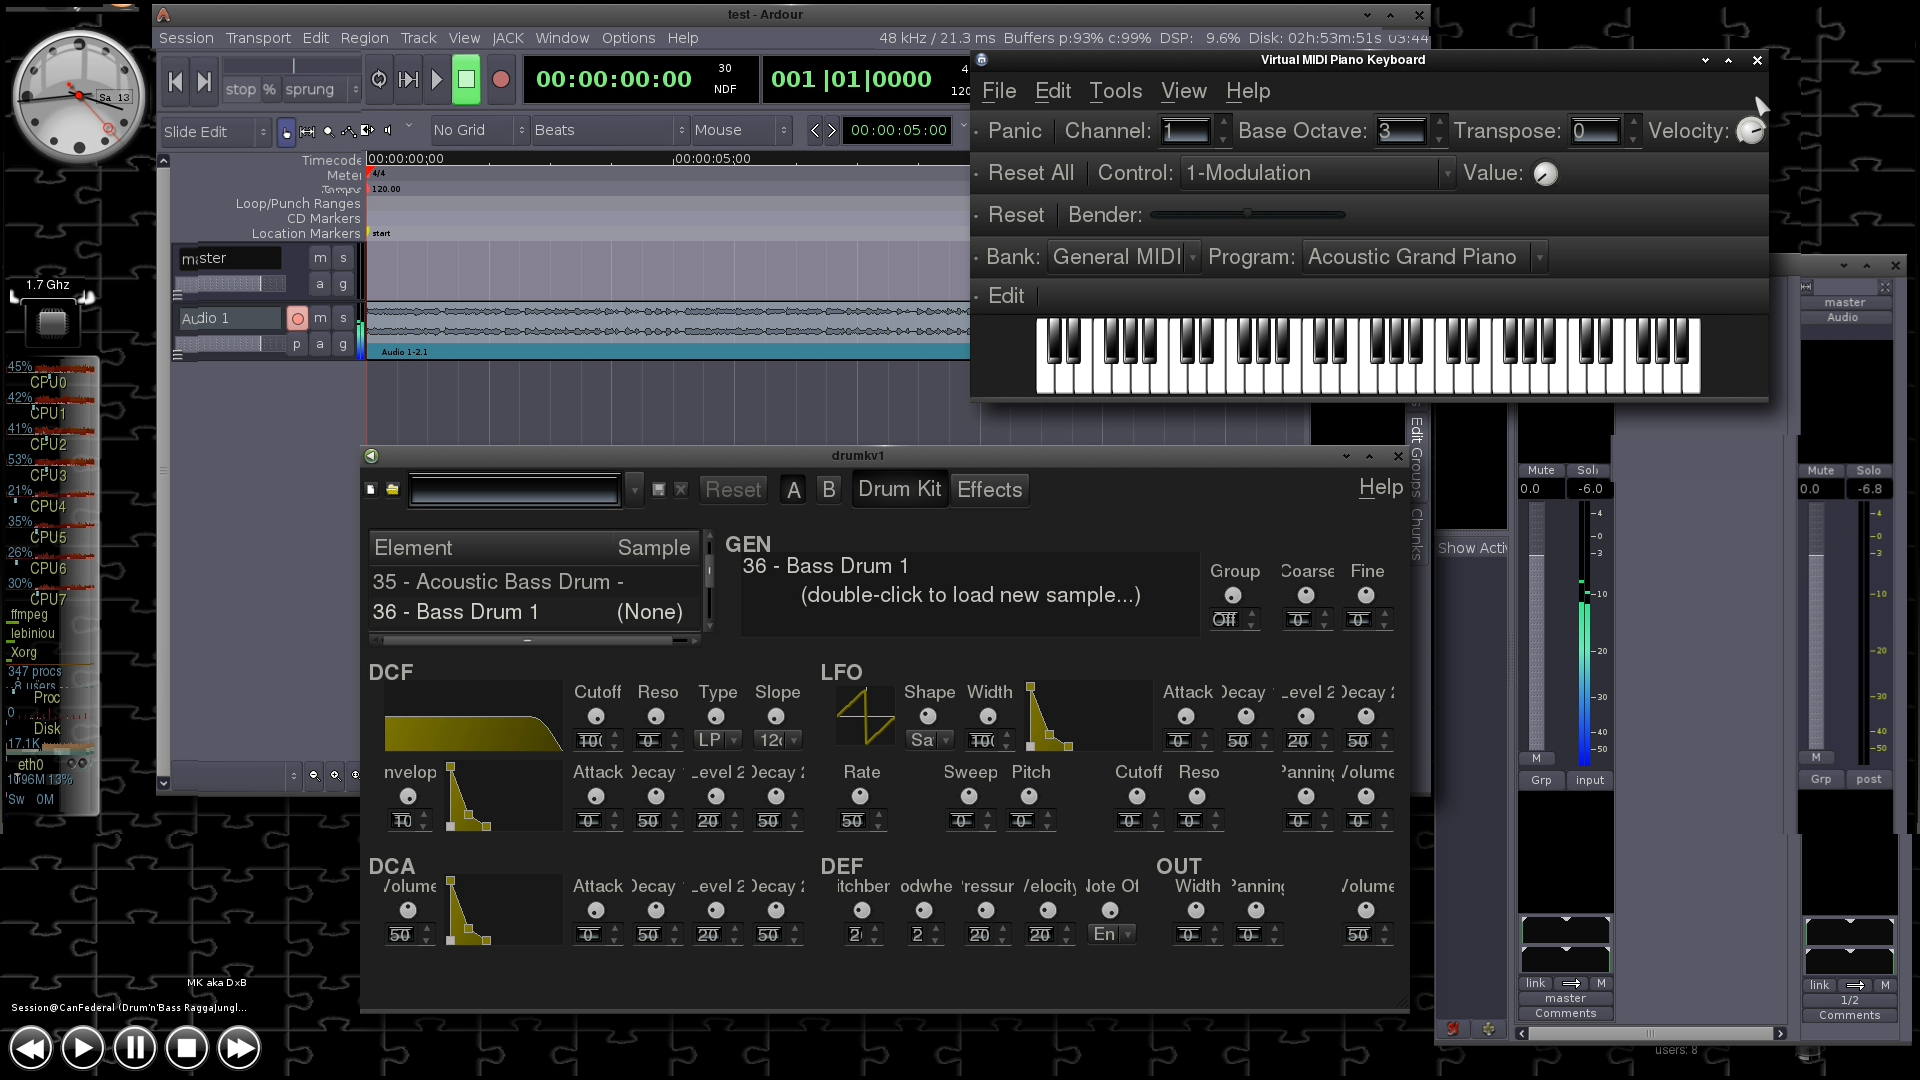Viewport: 1920px width, 1080px height.
Task: Click stop in desktop media player widget
Action: click(x=186, y=1048)
